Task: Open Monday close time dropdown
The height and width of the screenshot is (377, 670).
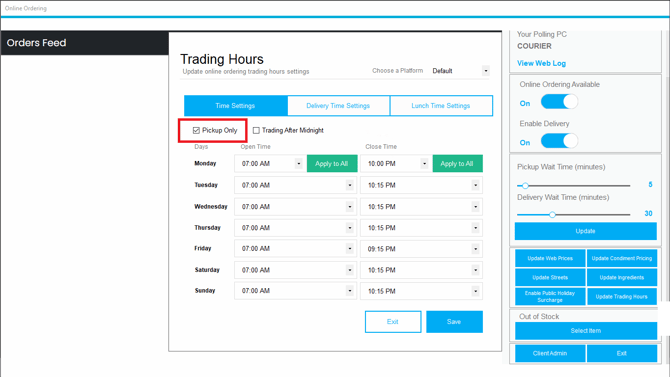Action: coord(424,164)
